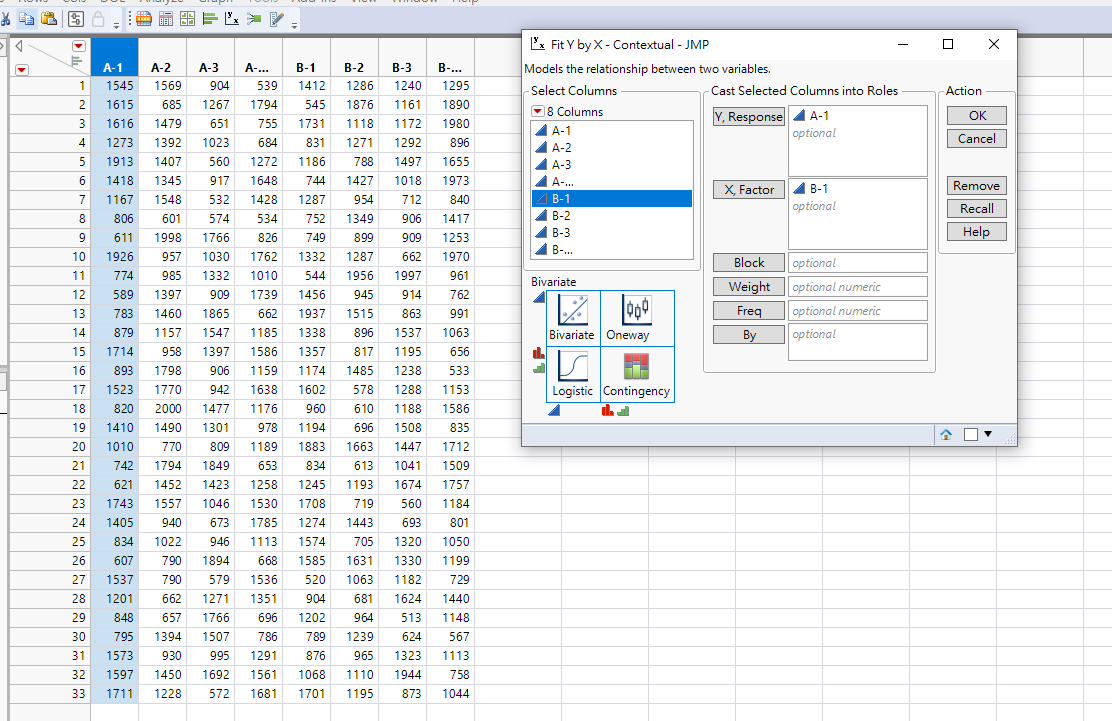Viewport: 1112px width, 721px height.
Task: Click the home icon in dialog footer
Action: click(x=946, y=435)
